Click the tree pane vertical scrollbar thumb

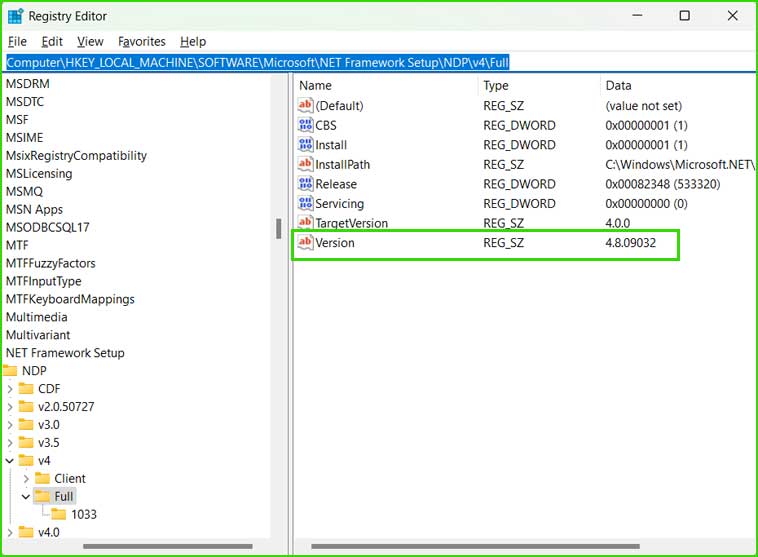click(x=278, y=229)
